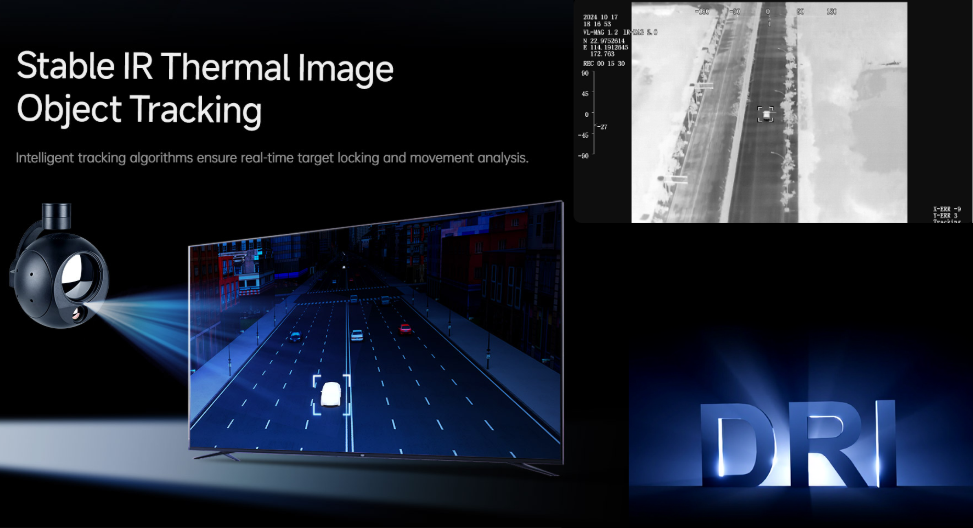The width and height of the screenshot is (973, 528).
Task: Click the heading compass scale atop thermal feed
Action: point(767,11)
